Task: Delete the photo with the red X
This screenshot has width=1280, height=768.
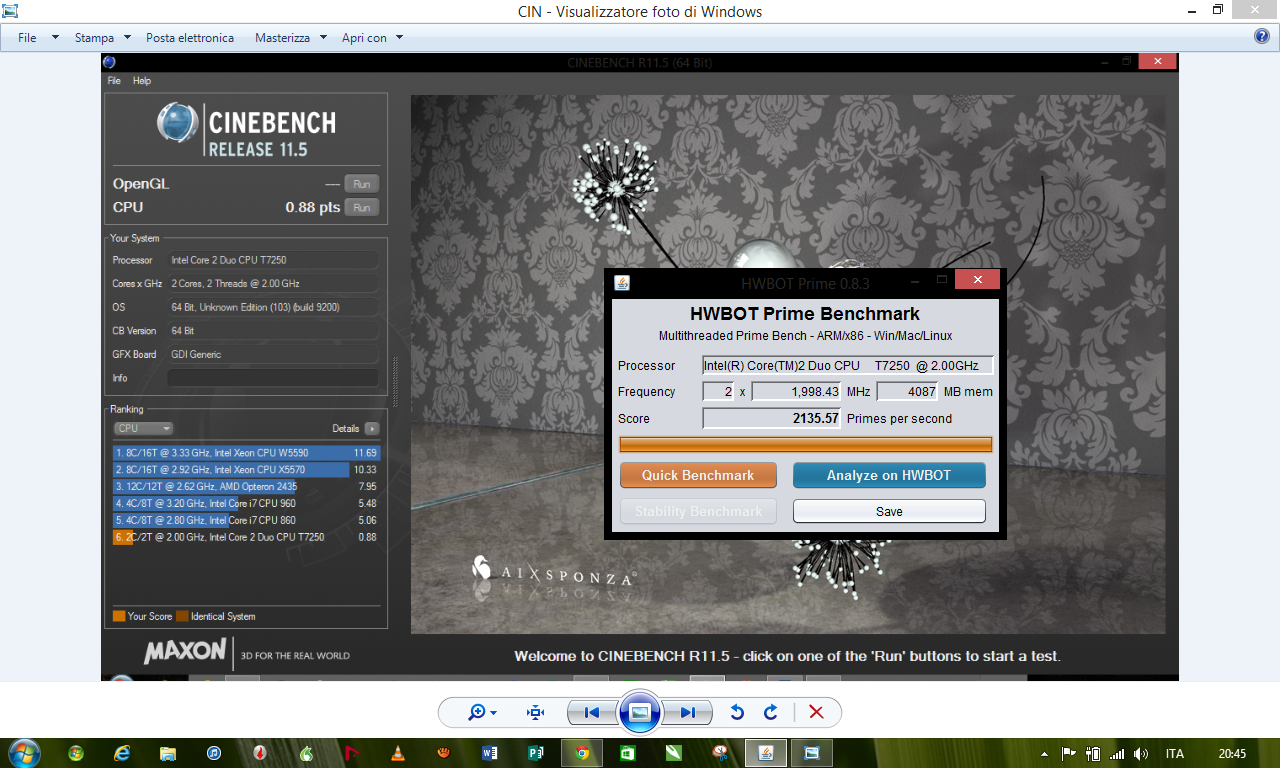Action: point(816,712)
